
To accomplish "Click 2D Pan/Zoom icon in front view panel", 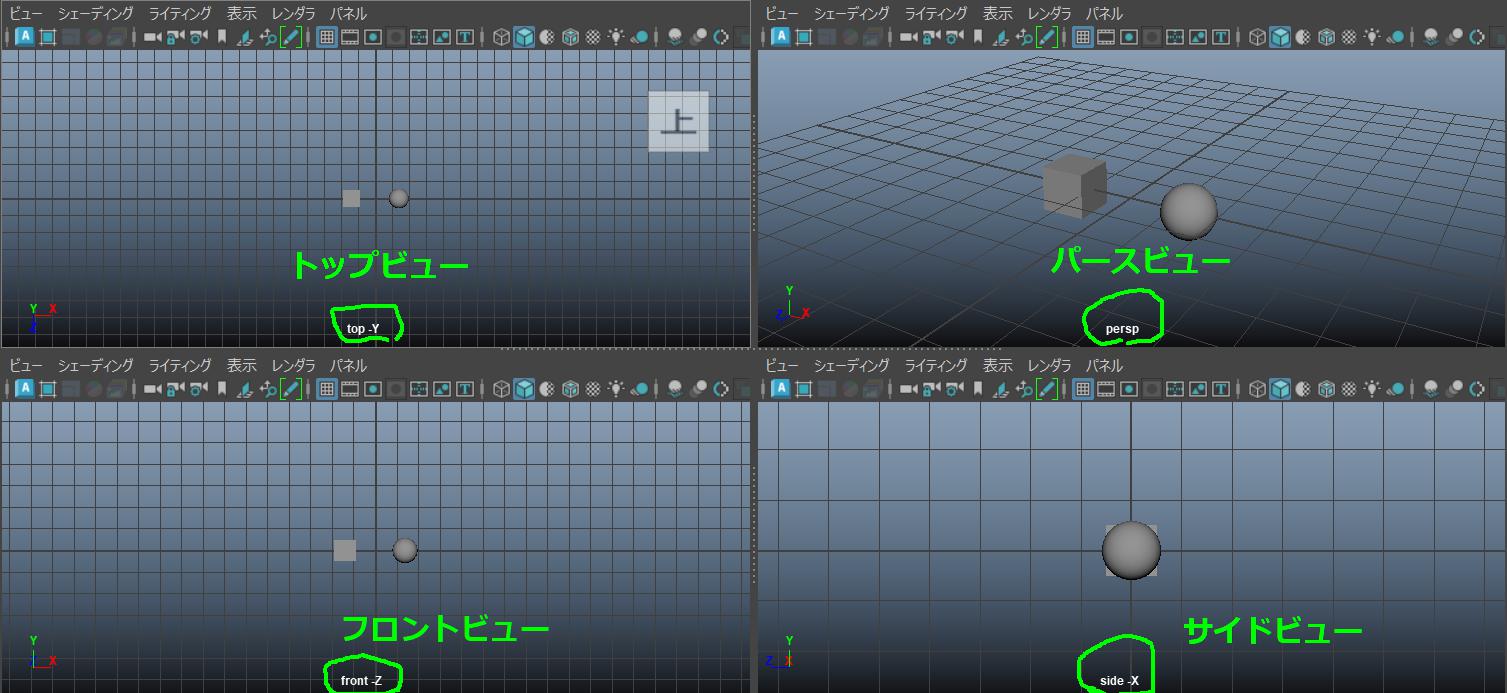I will click(268, 389).
